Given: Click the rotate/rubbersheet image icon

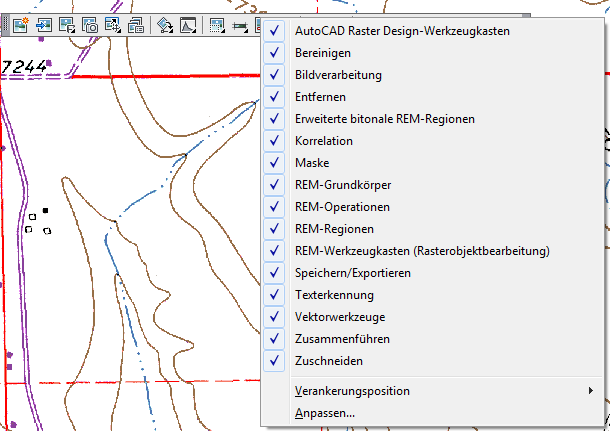Looking at the screenshot, I should [x=165, y=26].
